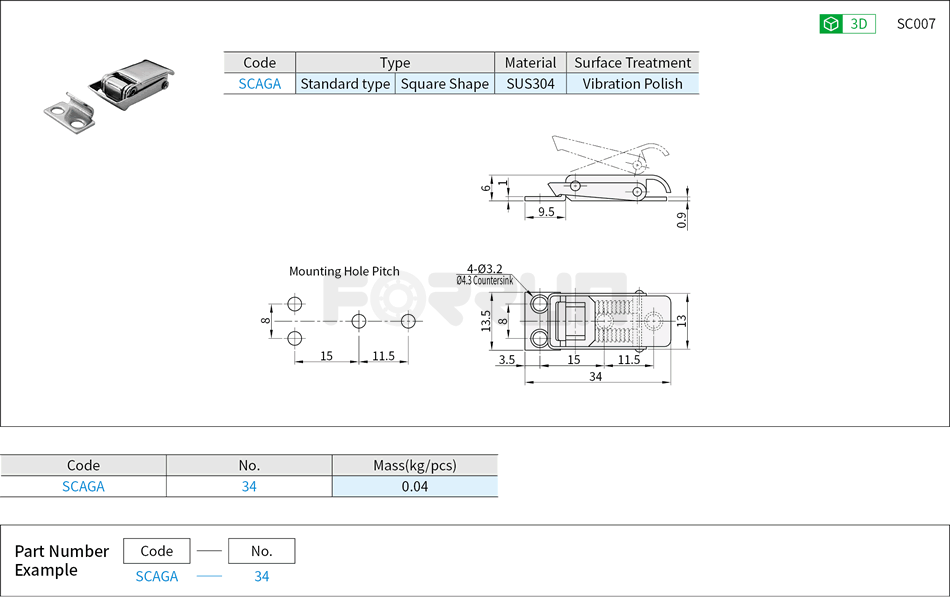Click the Surface Treatment column header
Viewport: 950px width, 597px height.
coord(632,62)
